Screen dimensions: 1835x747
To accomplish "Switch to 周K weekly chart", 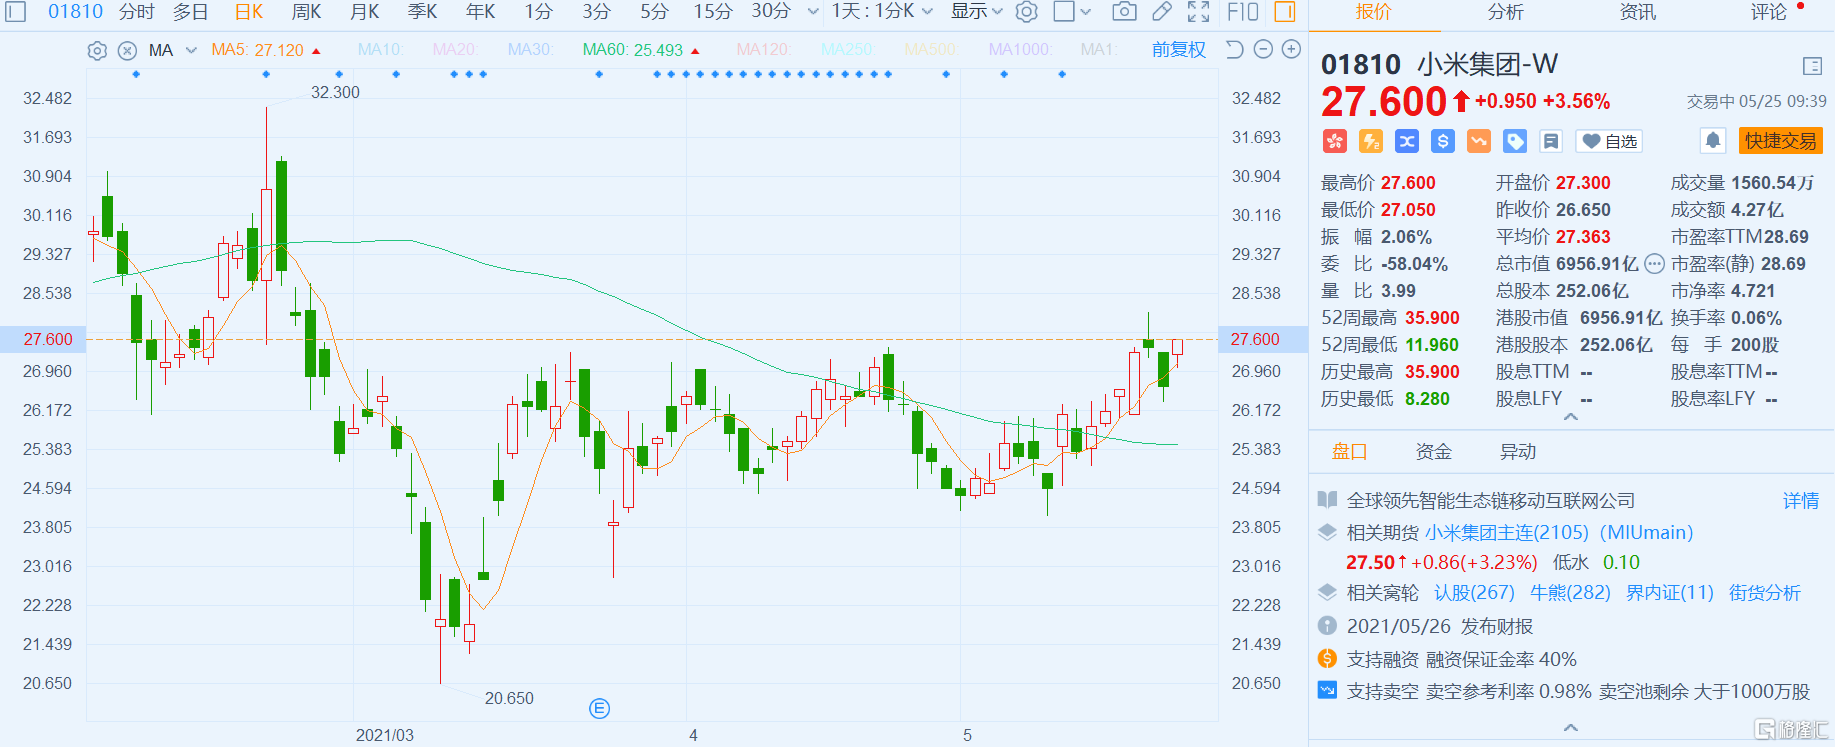I will coord(307,12).
